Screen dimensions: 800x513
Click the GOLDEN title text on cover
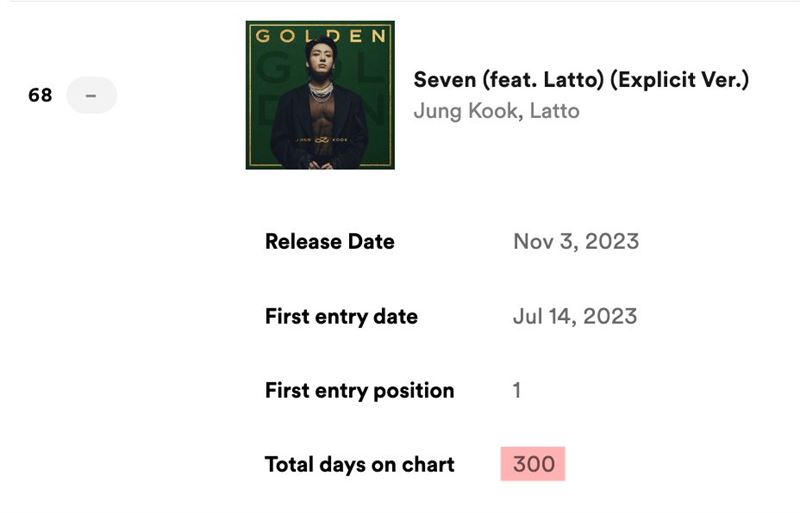[x=320, y=36]
